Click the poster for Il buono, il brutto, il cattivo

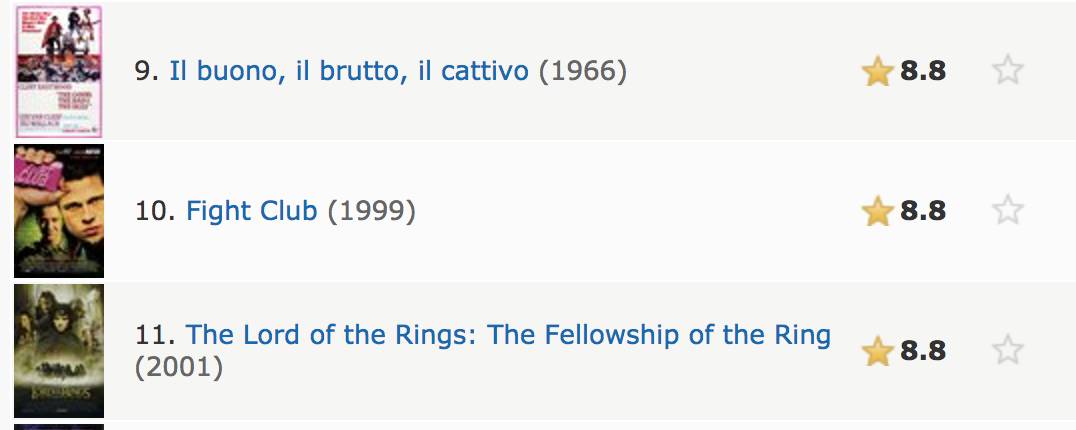point(59,71)
